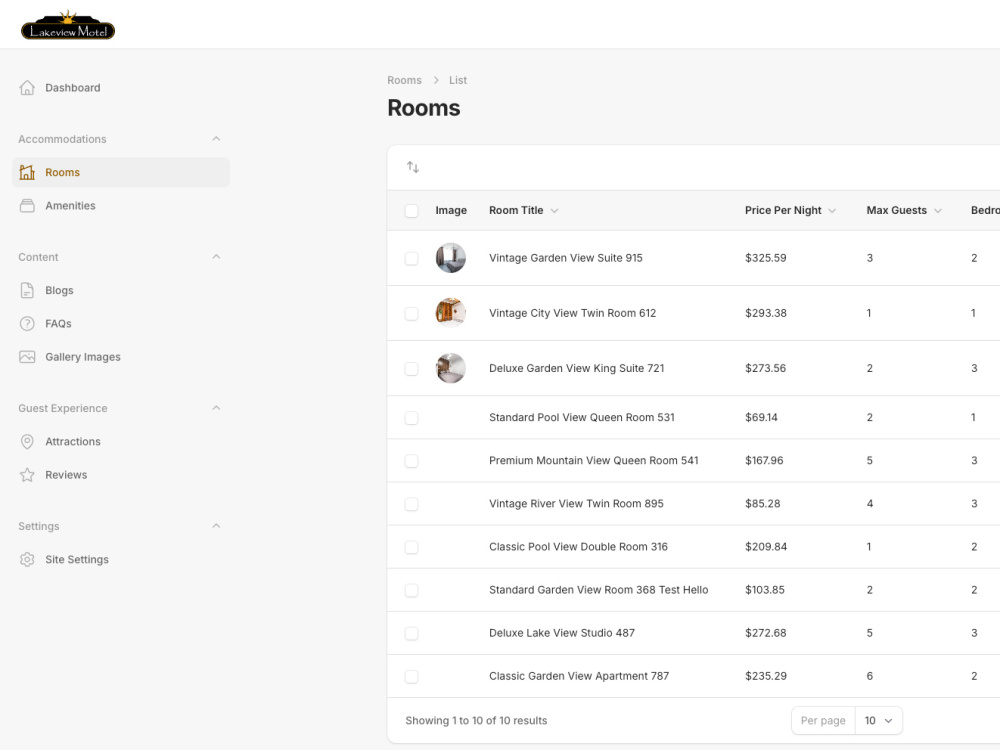Click the Lakeview Motel logo
This screenshot has height=750, width=1000.
click(x=68, y=26)
